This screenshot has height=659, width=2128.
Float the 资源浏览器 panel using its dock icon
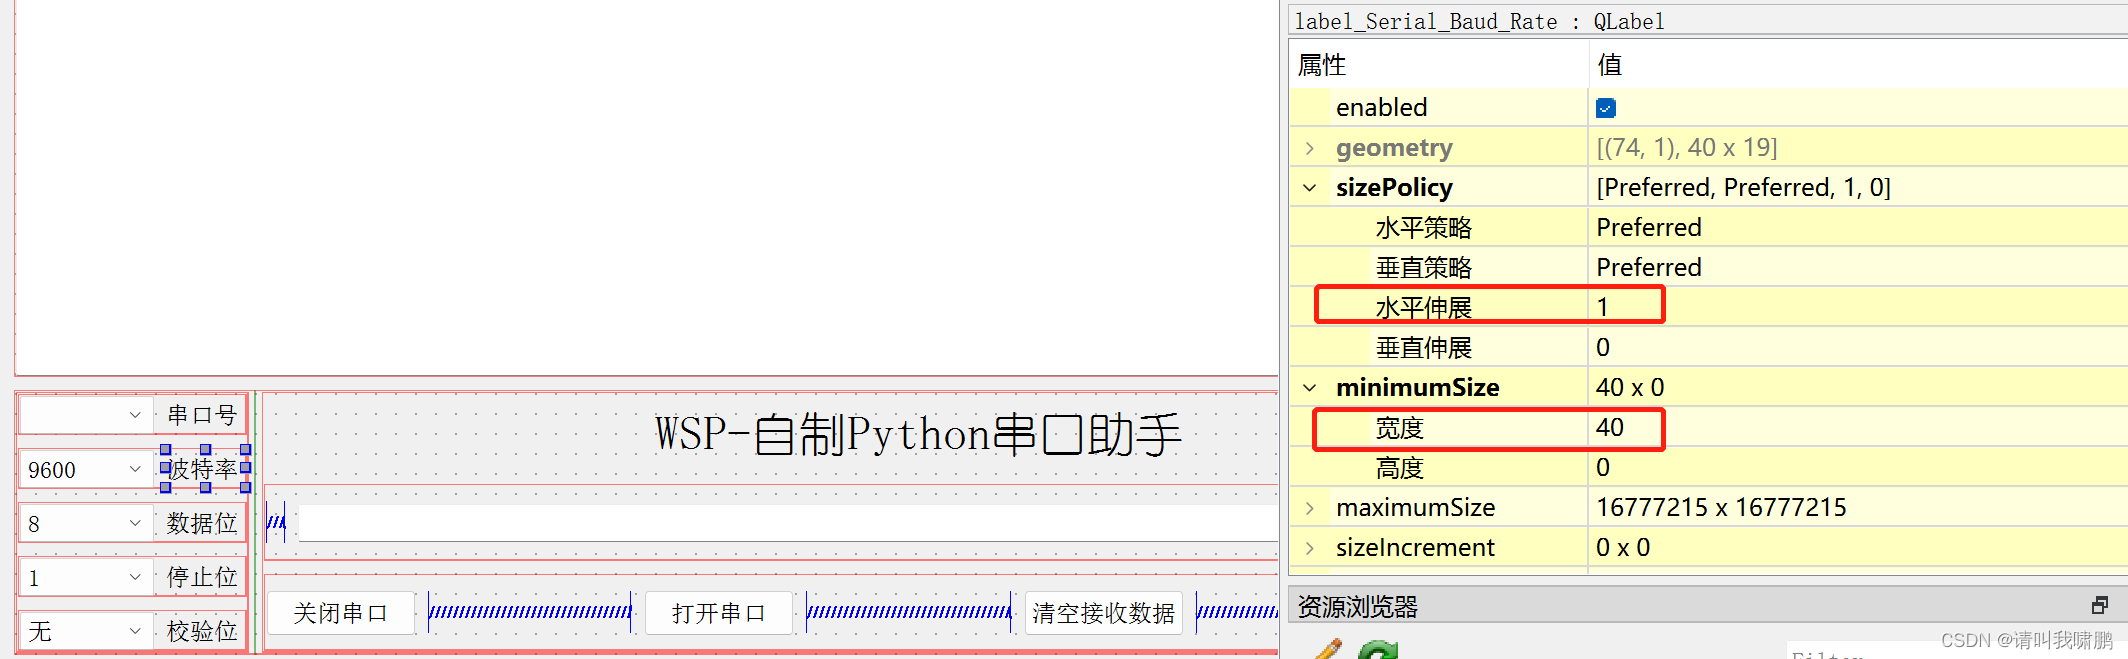tap(2100, 605)
